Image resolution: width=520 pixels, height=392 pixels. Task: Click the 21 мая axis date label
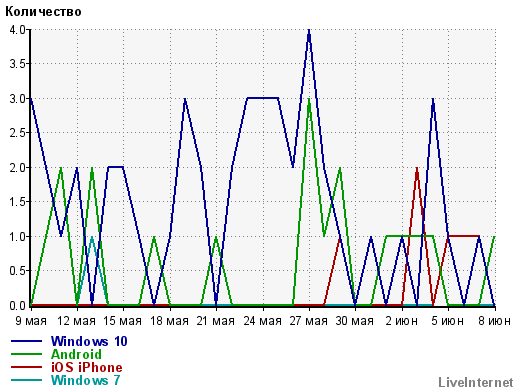(216, 321)
